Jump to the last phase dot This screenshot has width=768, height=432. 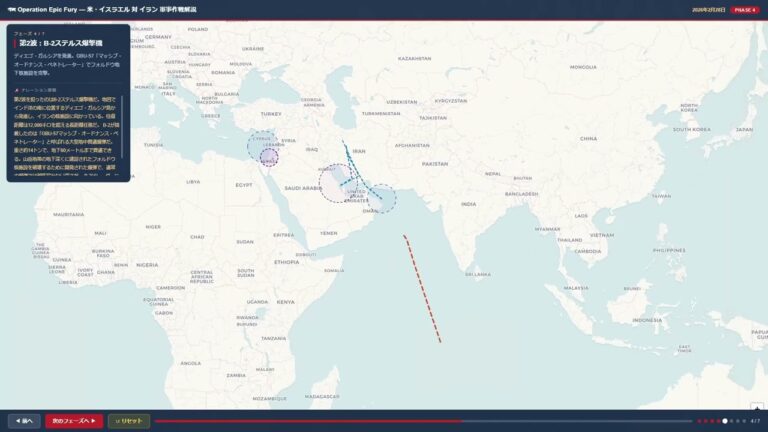[745, 421]
